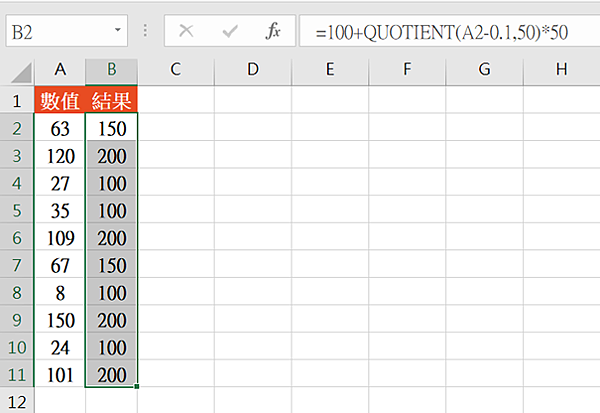
Task: Click the Name Box showing B2
Action: (67, 31)
